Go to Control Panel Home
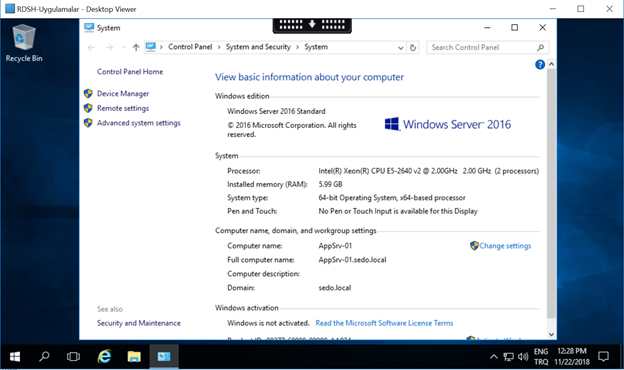 tap(130, 72)
